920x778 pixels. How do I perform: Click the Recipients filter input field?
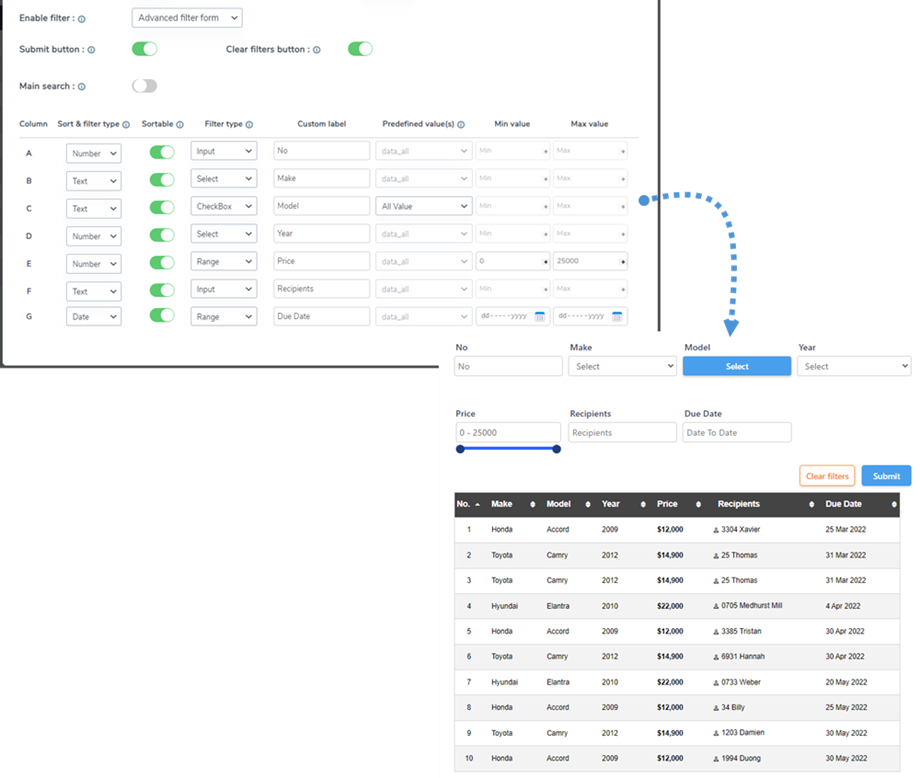tap(623, 433)
